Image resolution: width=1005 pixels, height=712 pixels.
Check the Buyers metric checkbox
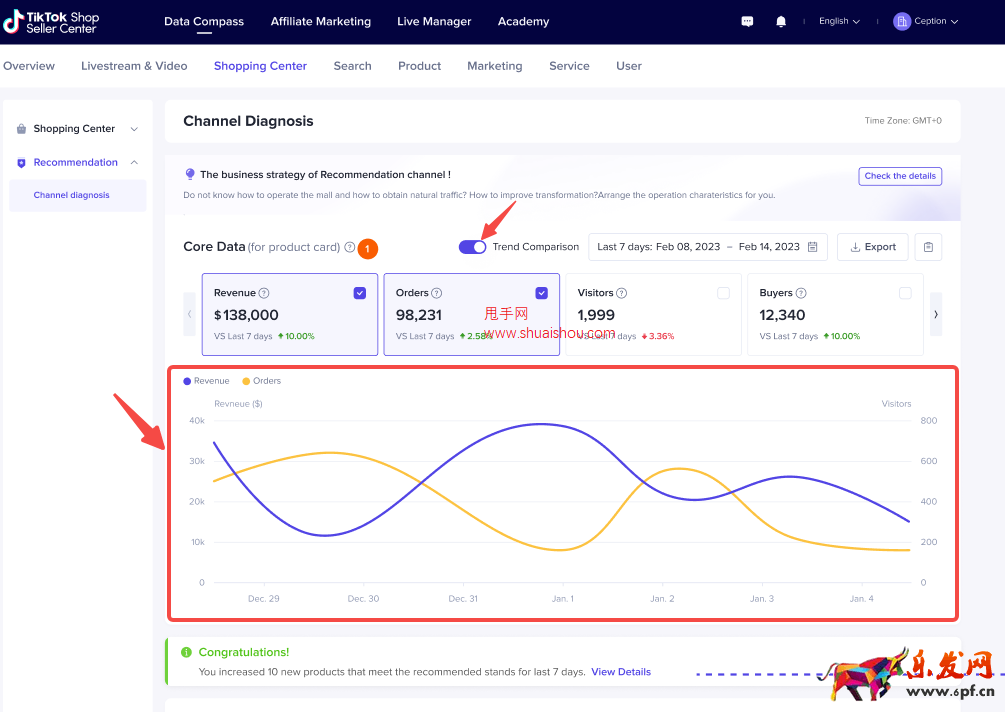click(905, 293)
